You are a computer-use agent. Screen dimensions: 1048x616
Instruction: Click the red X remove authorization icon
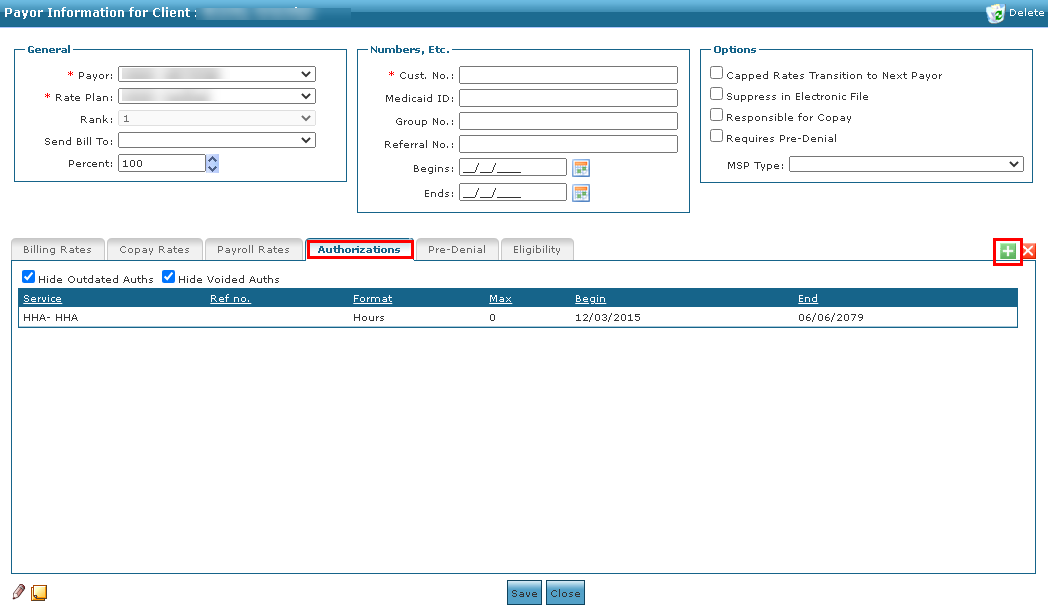tap(1028, 252)
